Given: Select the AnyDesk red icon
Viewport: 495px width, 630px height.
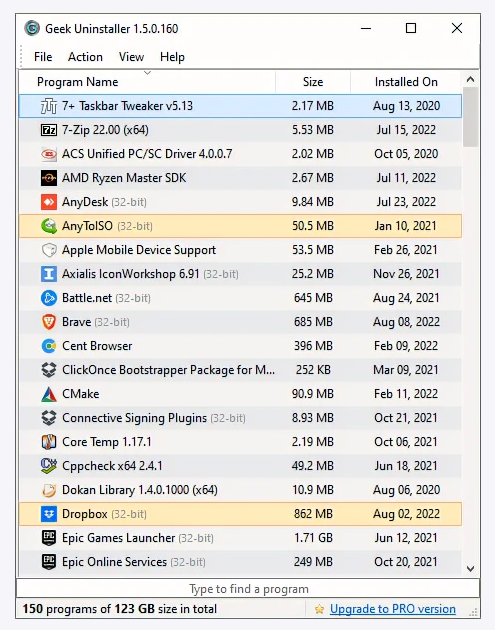Looking at the screenshot, I should (x=49, y=202).
